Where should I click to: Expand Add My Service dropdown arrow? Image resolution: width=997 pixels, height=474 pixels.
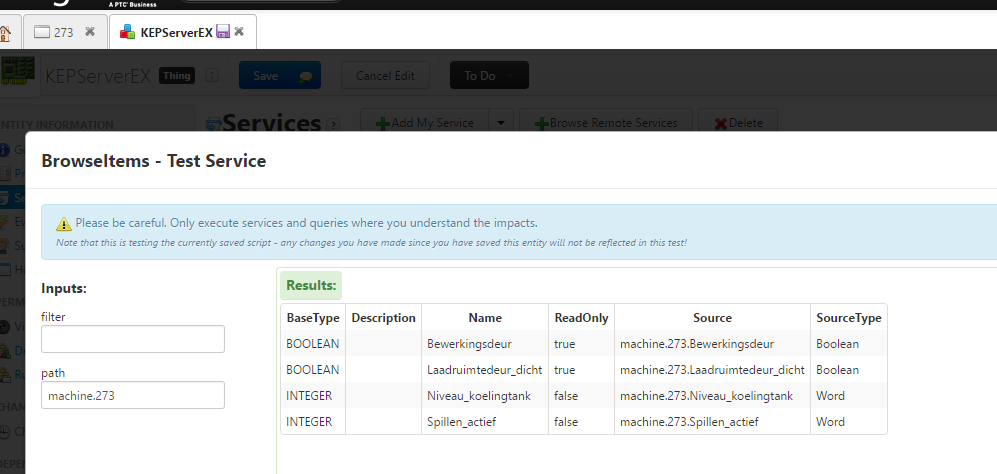point(500,123)
